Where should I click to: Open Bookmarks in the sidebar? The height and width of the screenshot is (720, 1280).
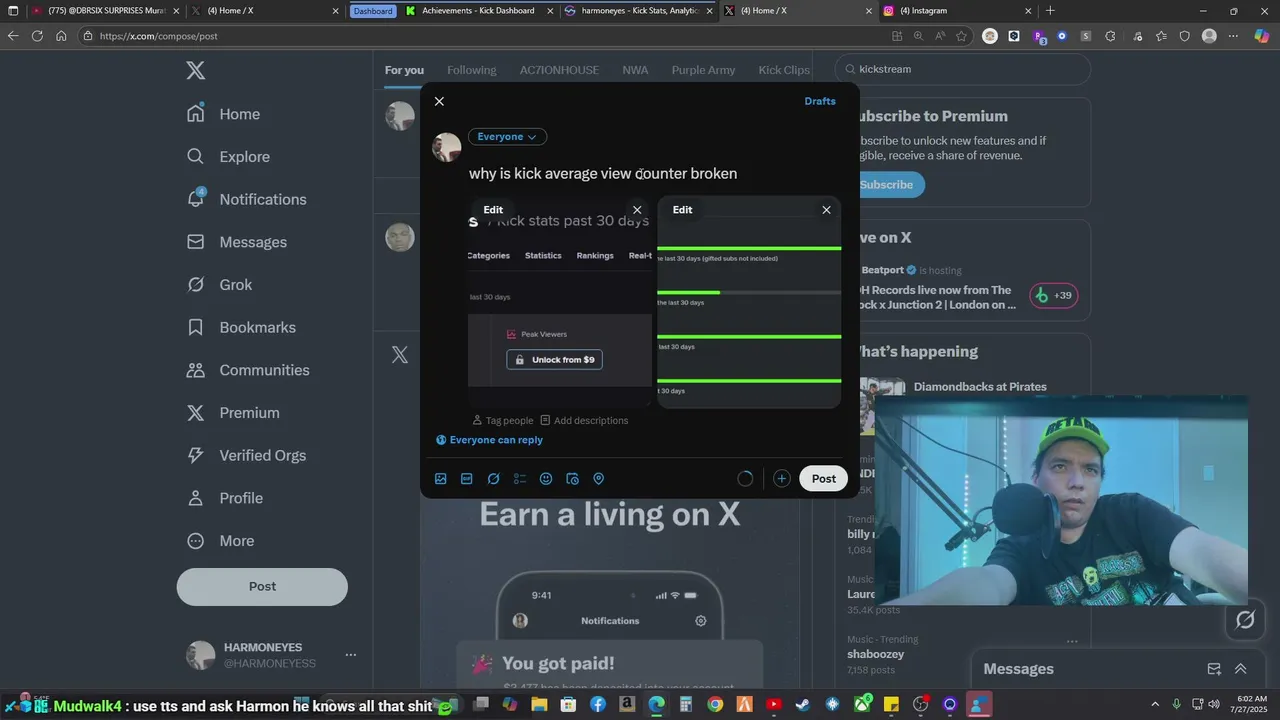pos(241,327)
